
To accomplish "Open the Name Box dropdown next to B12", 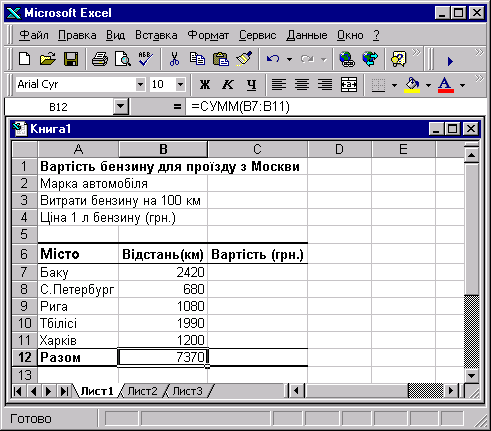I will 120,107.
